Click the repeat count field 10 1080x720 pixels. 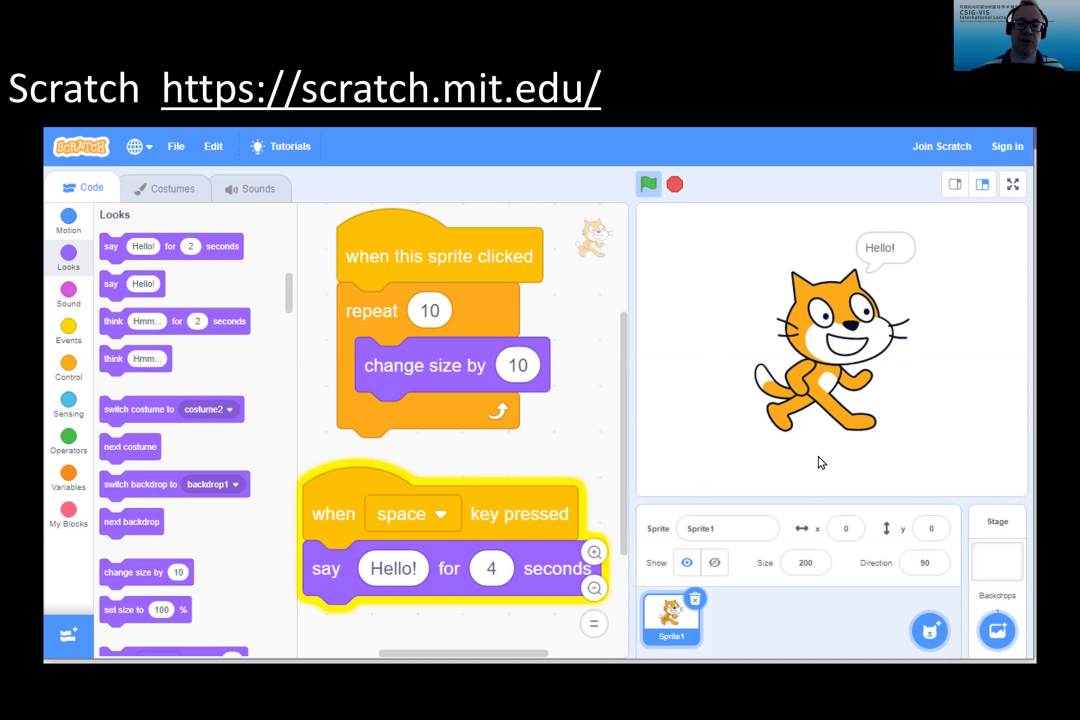pos(430,311)
